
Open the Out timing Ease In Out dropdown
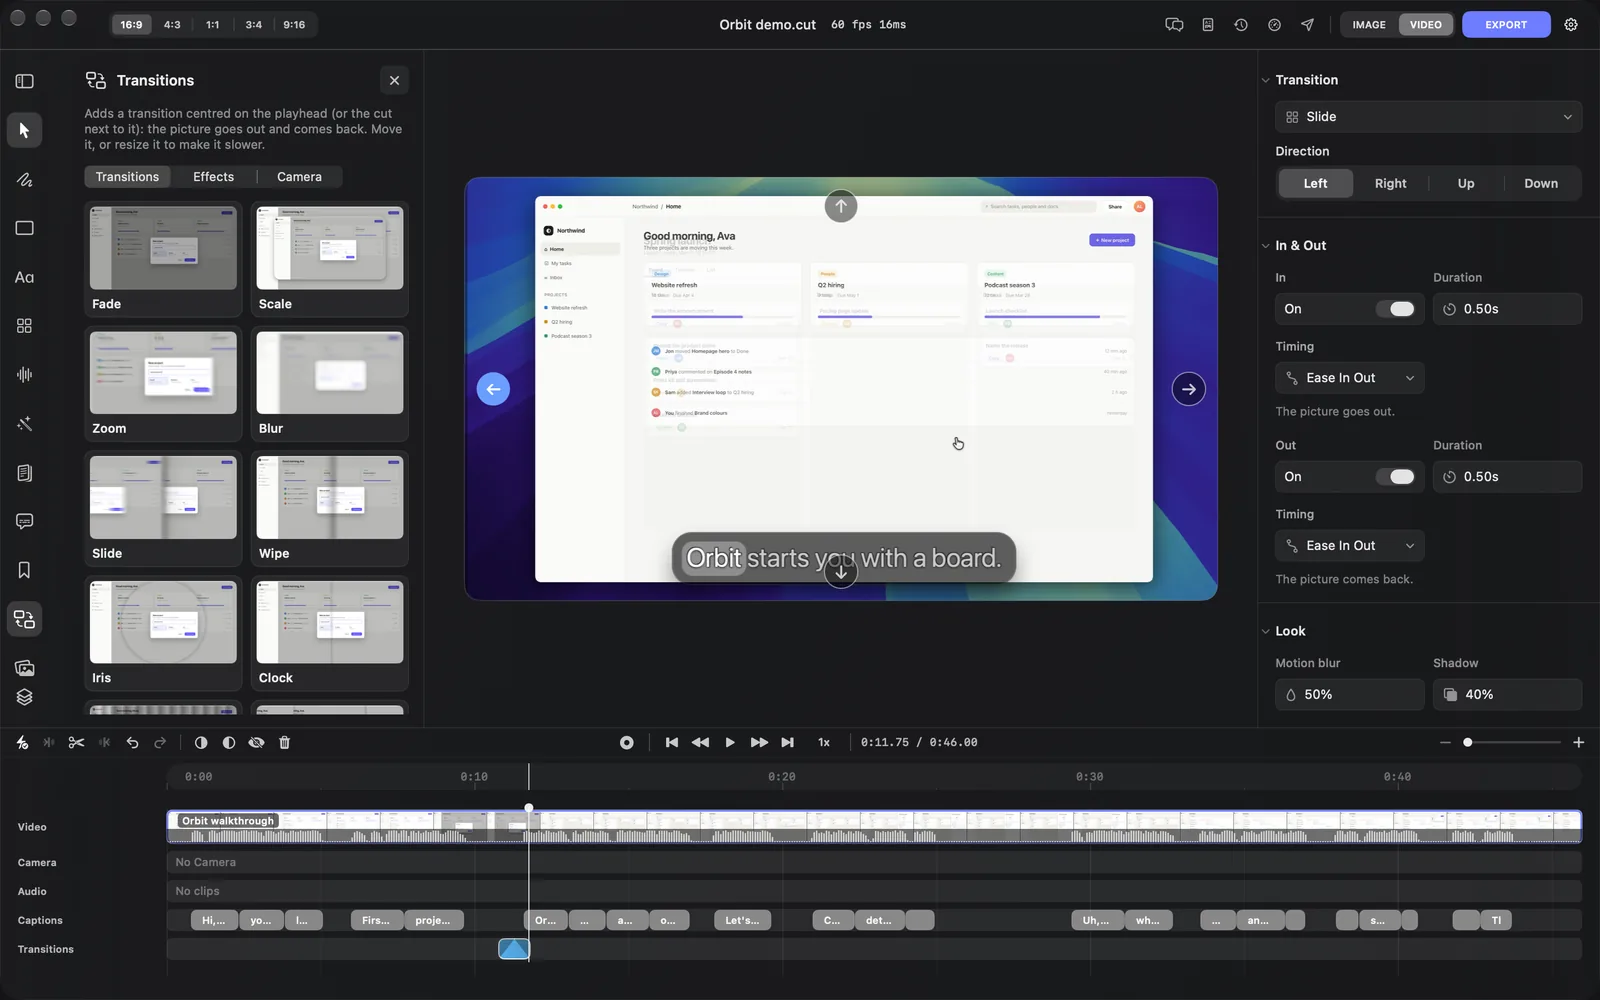(x=1349, y=546)
